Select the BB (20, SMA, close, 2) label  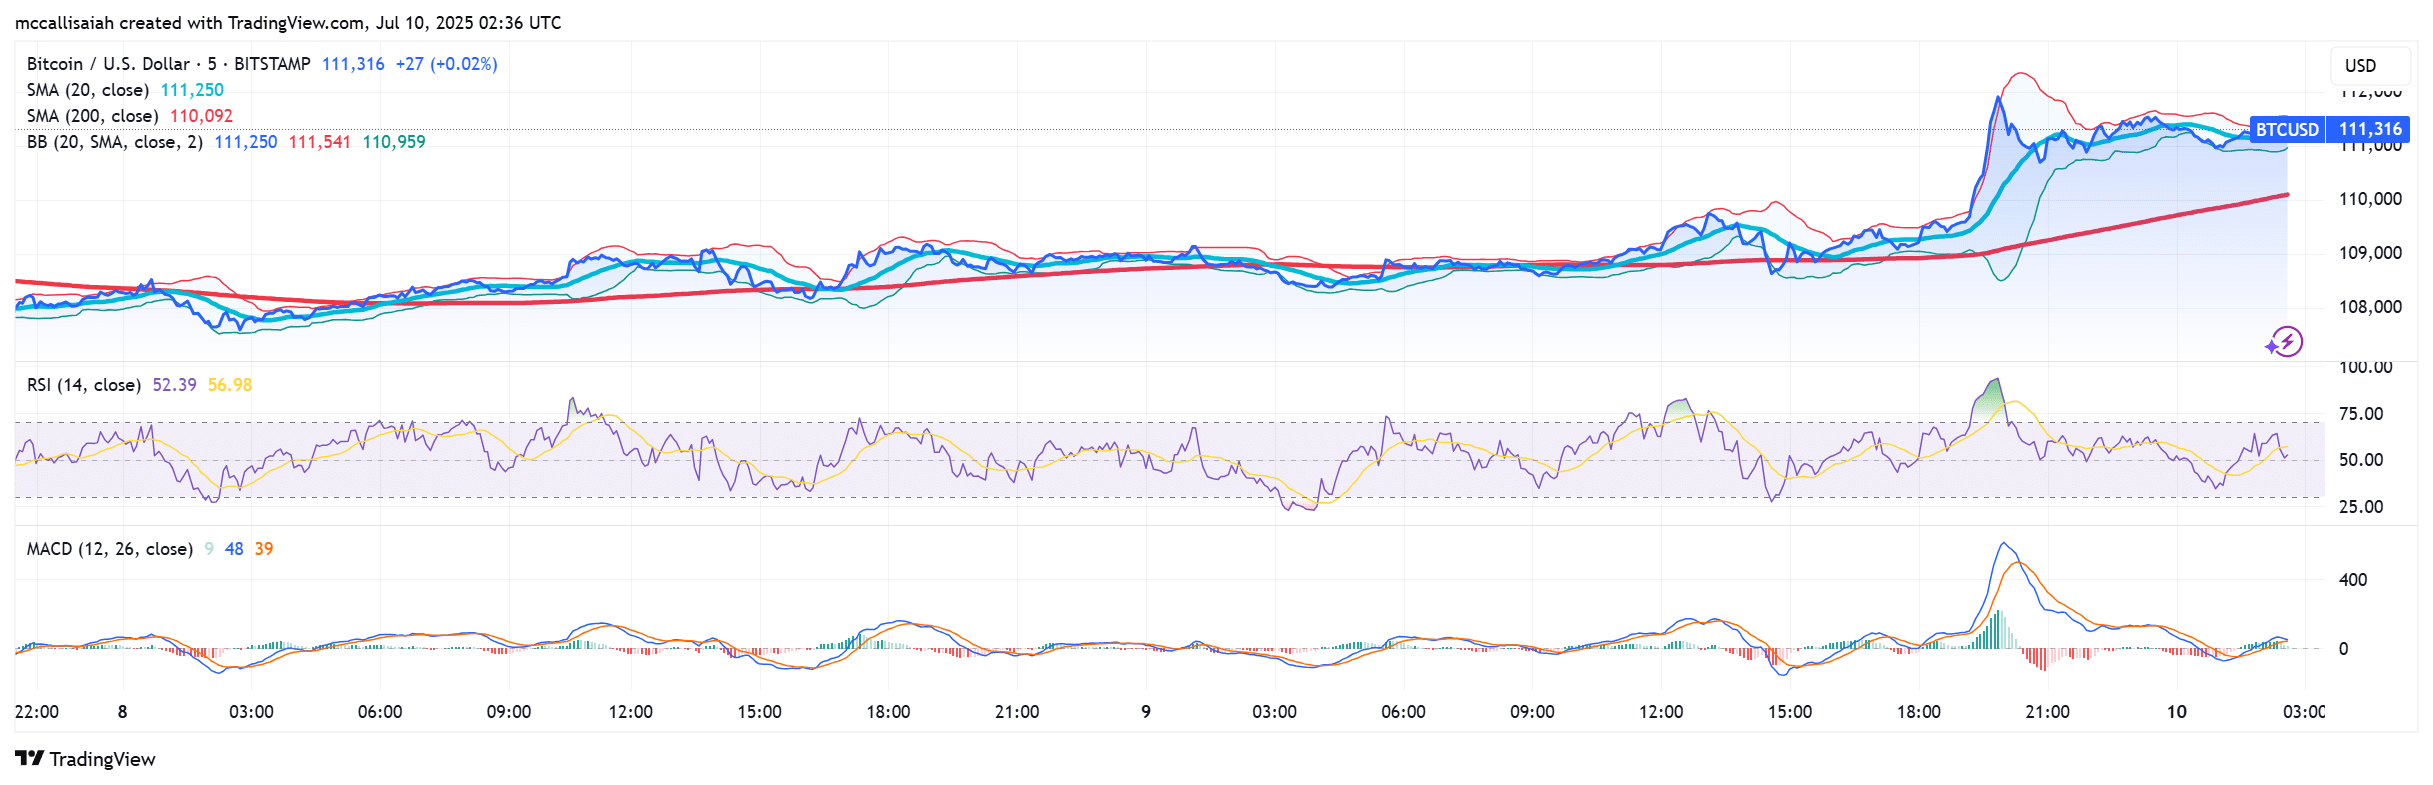[x=115, y=142]
